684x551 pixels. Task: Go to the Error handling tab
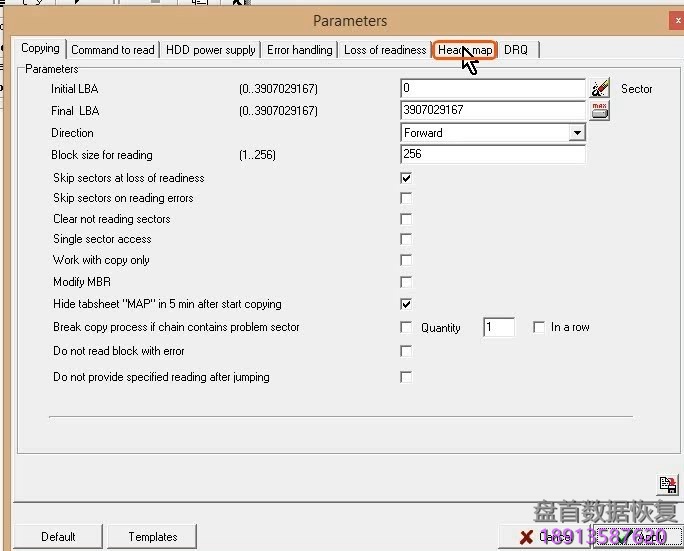[299, 50]
